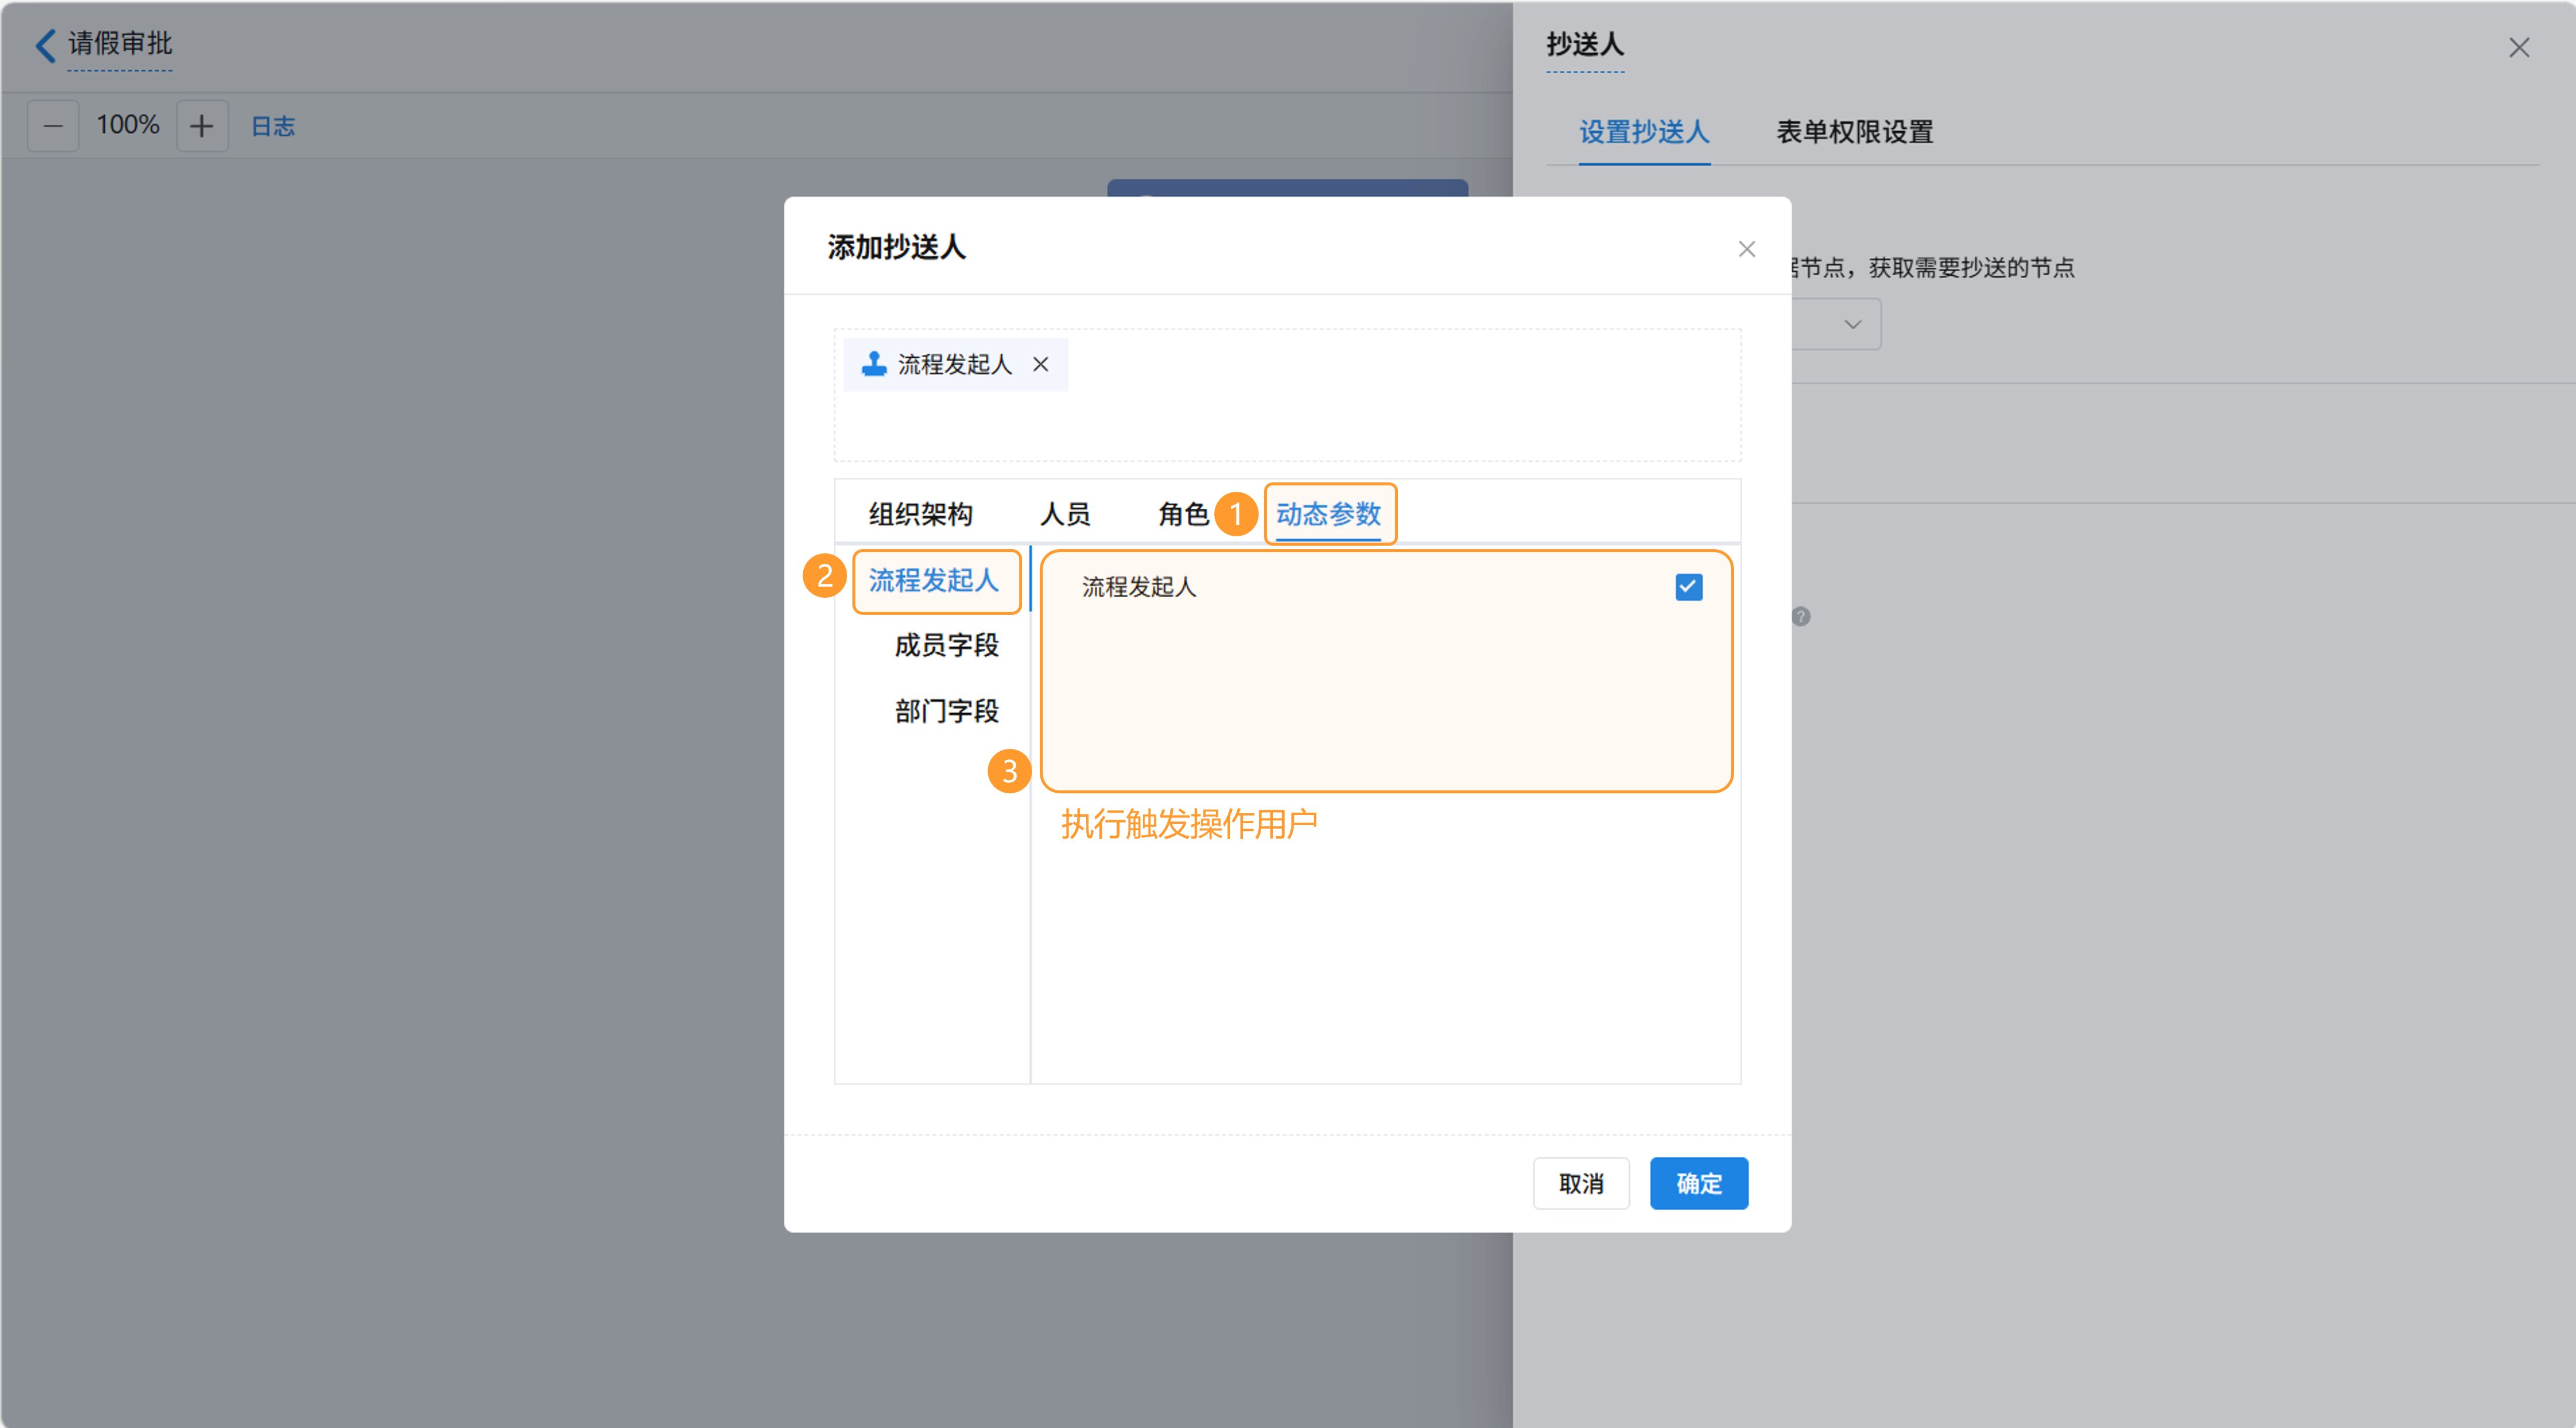
Task: Remove the 流程发起人 tag via its X
Action: point(1041,364)
